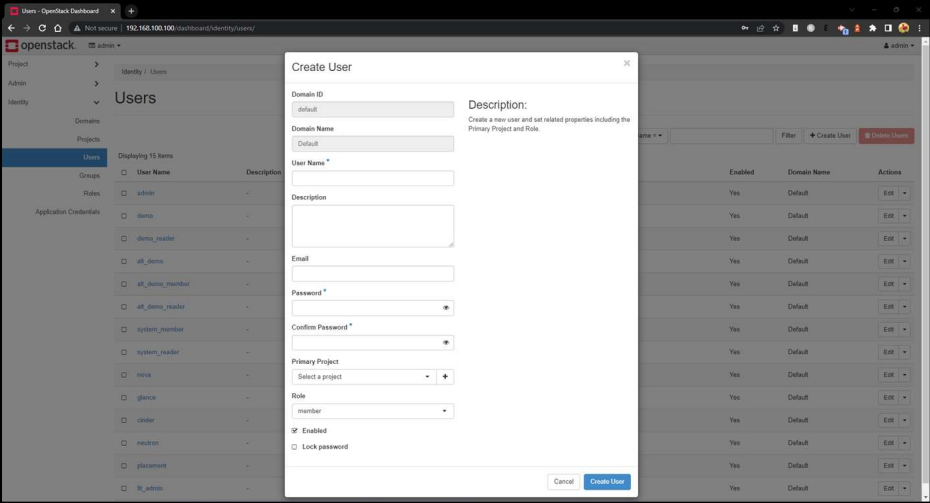The height and width of the screenshot is (503, 930).
Task: Open the admin user menu at top right
Action: click(x=899, y=46)
